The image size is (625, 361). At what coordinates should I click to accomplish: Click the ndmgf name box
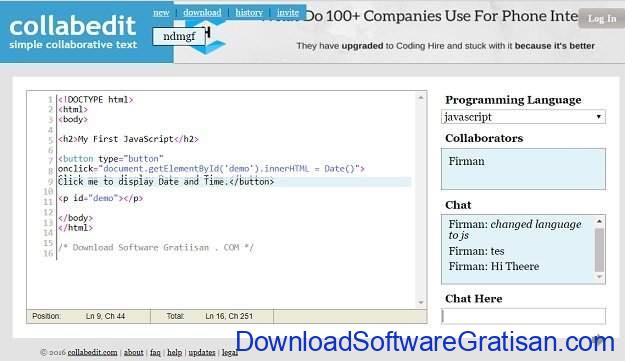click(179, 36)
